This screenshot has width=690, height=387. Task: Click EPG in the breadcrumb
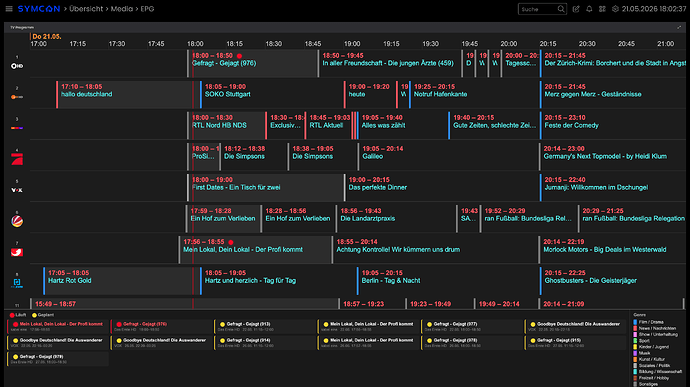pyautogui.click(x=147, y=9)
